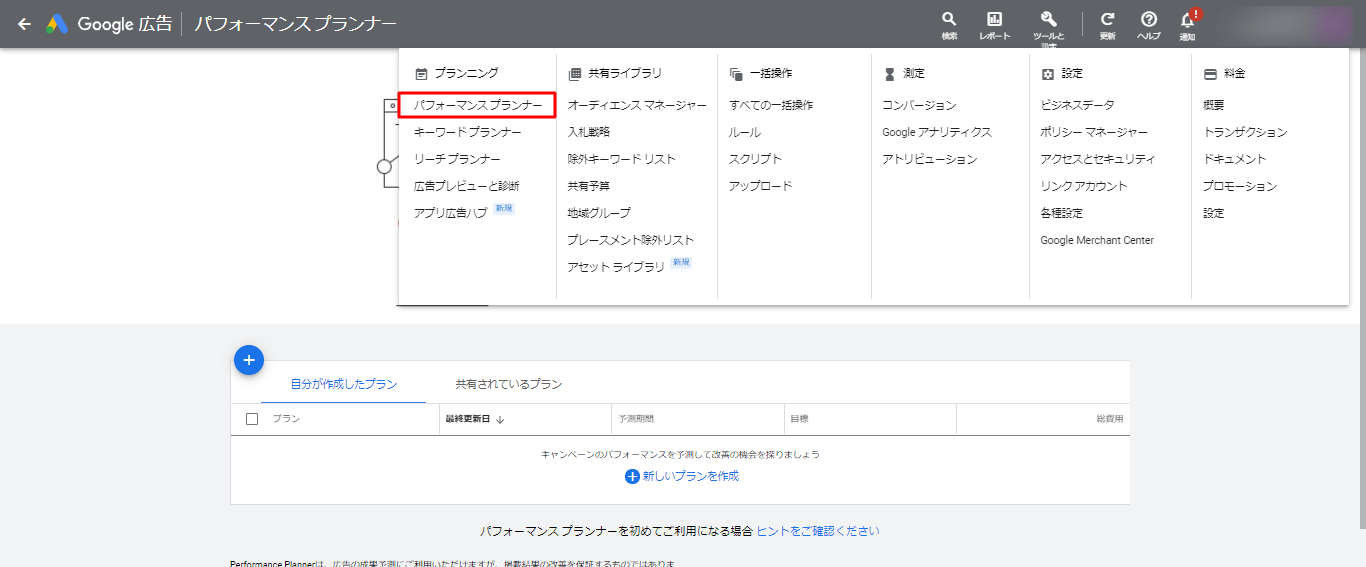Switch to 自分が作成したプラン tab

coord(343,384)
